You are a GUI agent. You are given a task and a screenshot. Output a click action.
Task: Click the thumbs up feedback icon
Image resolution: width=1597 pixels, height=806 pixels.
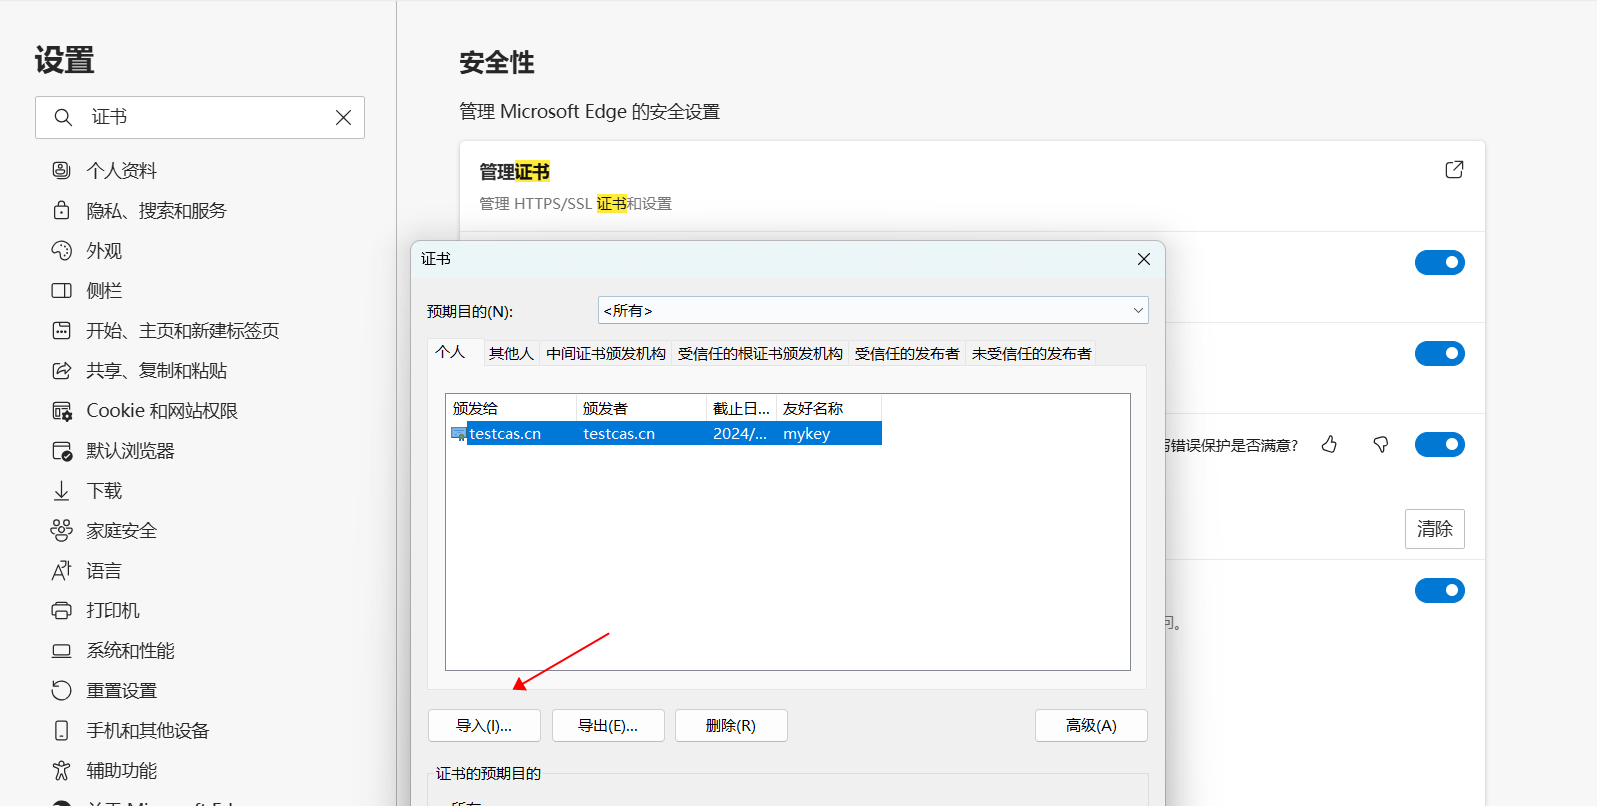pos(1329,444)
